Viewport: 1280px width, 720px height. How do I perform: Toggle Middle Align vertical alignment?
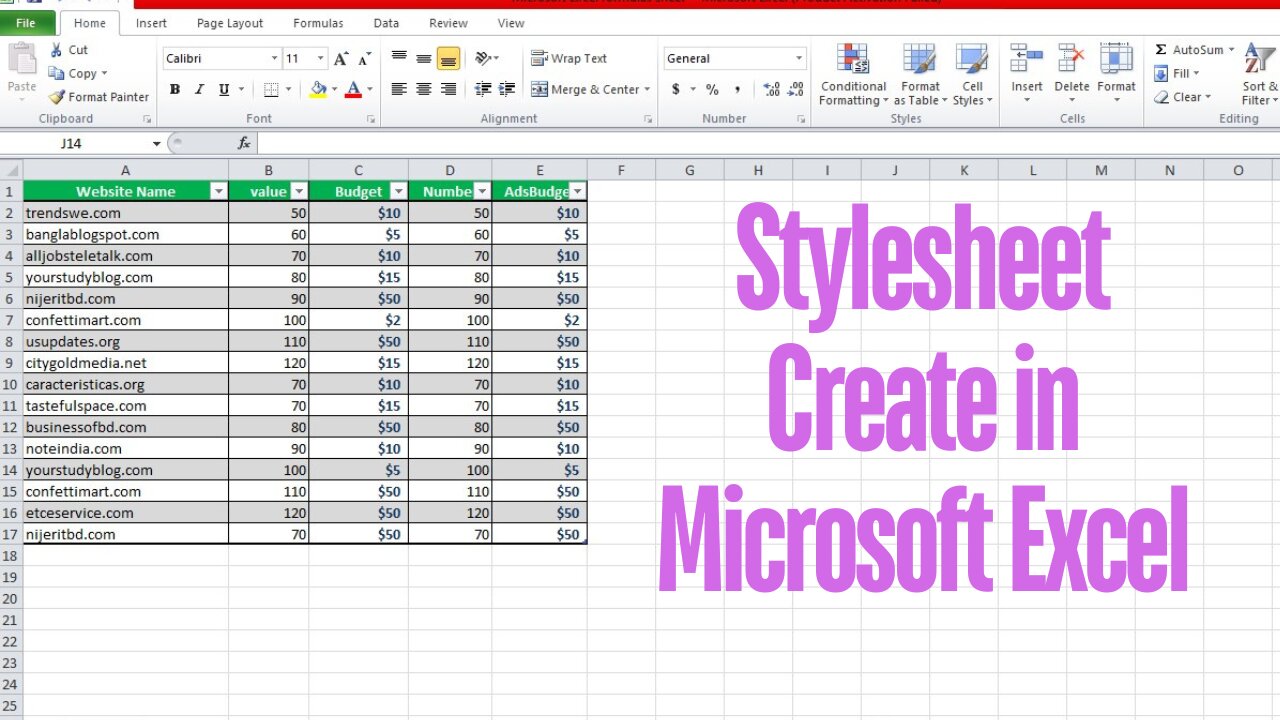[x=424, y=59]
